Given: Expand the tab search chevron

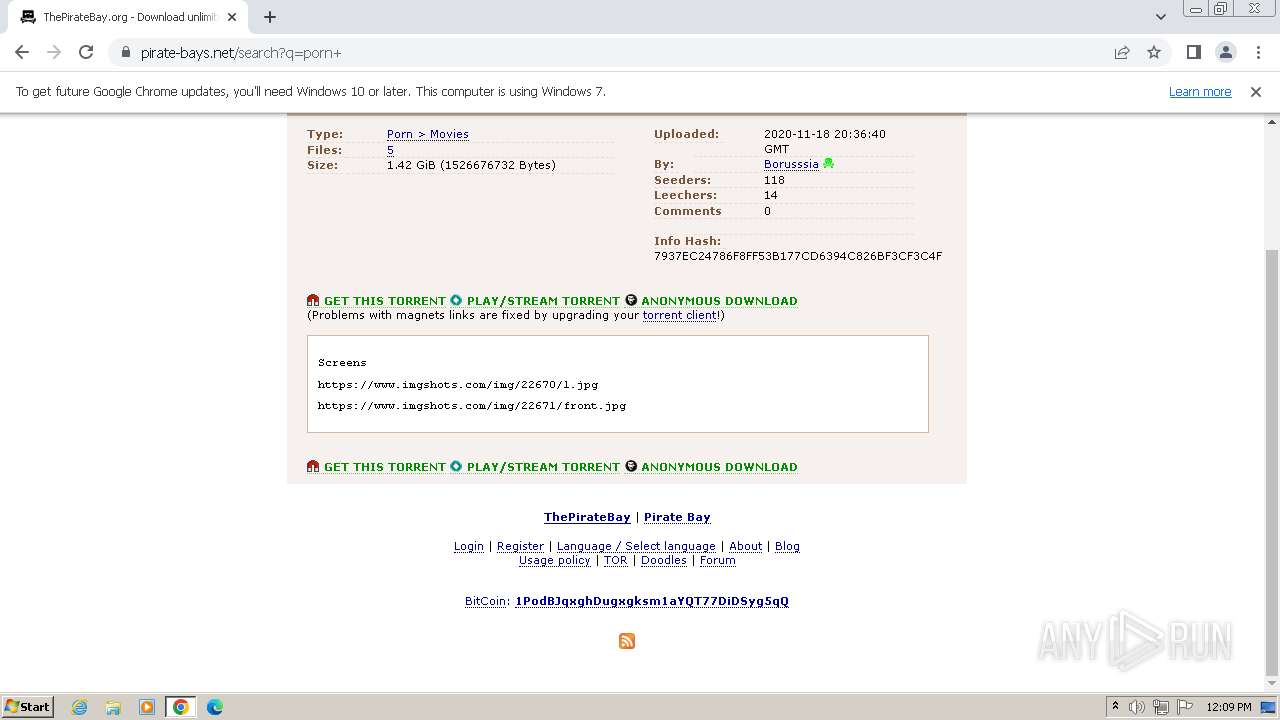Looking at the screenshot, I should tap(1161, 17).
